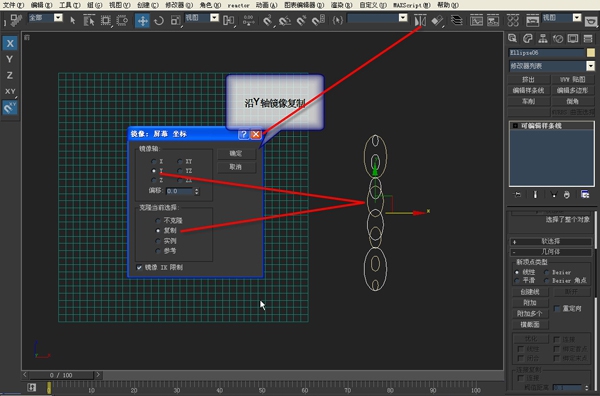Viewport: 600px width, 396px height.
Task: Click Make Unique icon under modifier stack
Action: coord(553,195)
